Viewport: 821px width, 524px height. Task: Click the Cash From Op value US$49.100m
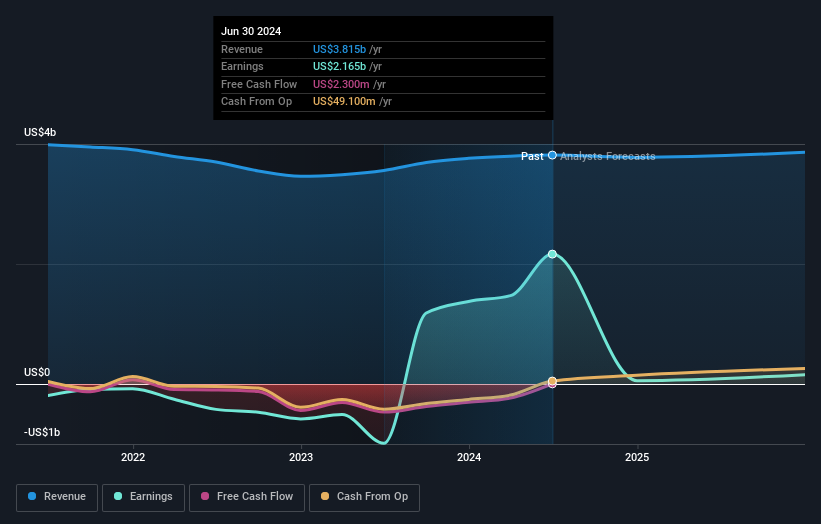pyautogui.click(x=344, y=102)
